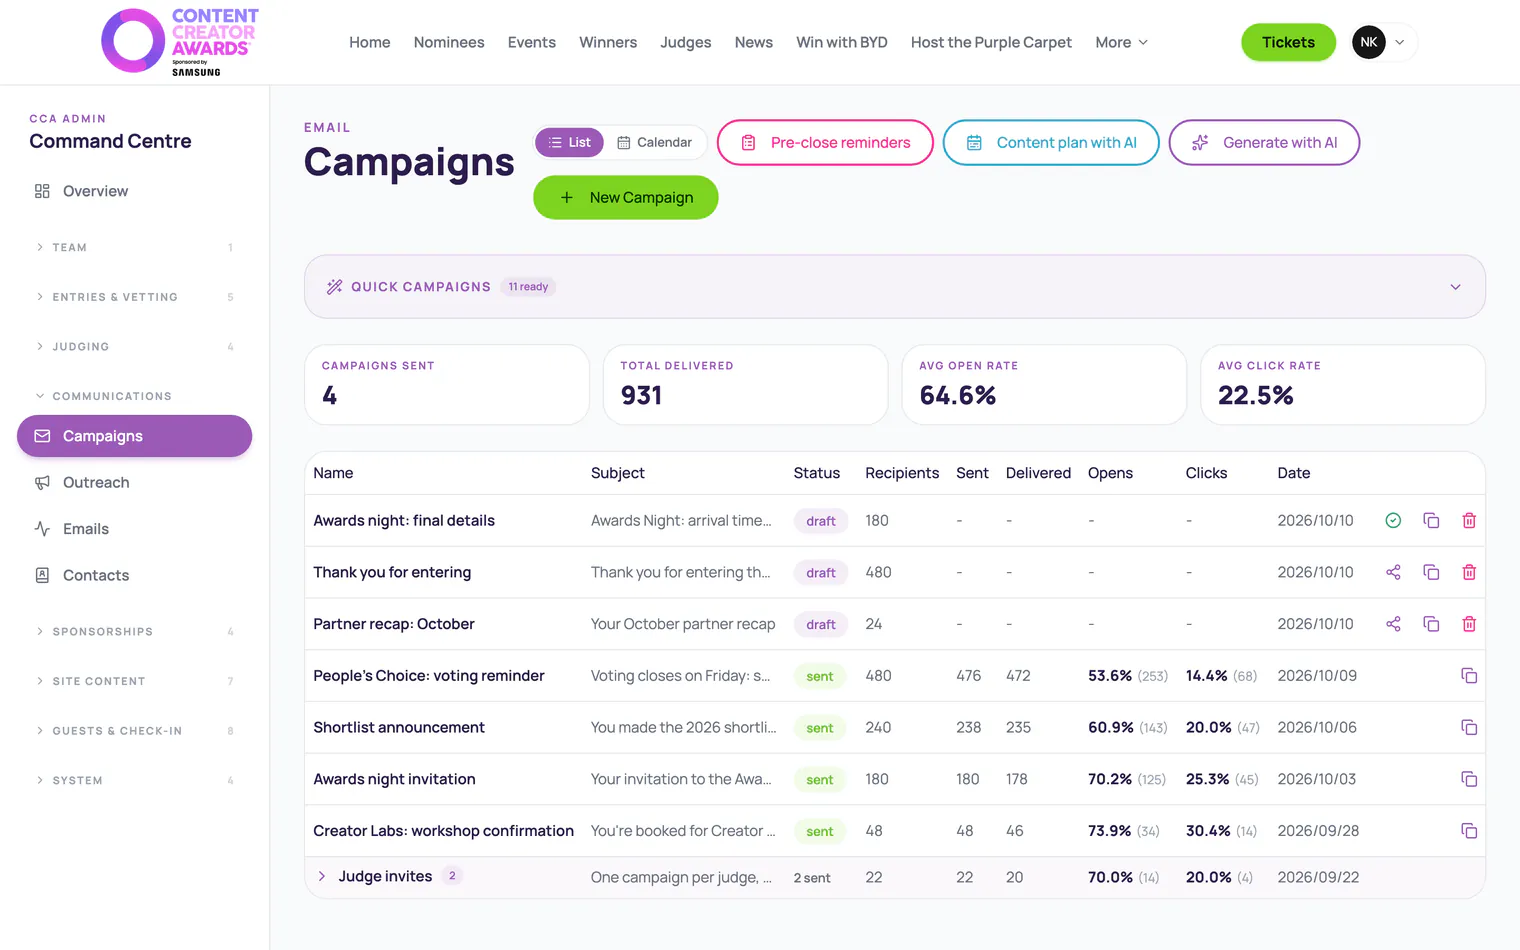Delete the Thank you for entering draft
This screenshot has height=950, width=1520.
[x=1469, y=572]
